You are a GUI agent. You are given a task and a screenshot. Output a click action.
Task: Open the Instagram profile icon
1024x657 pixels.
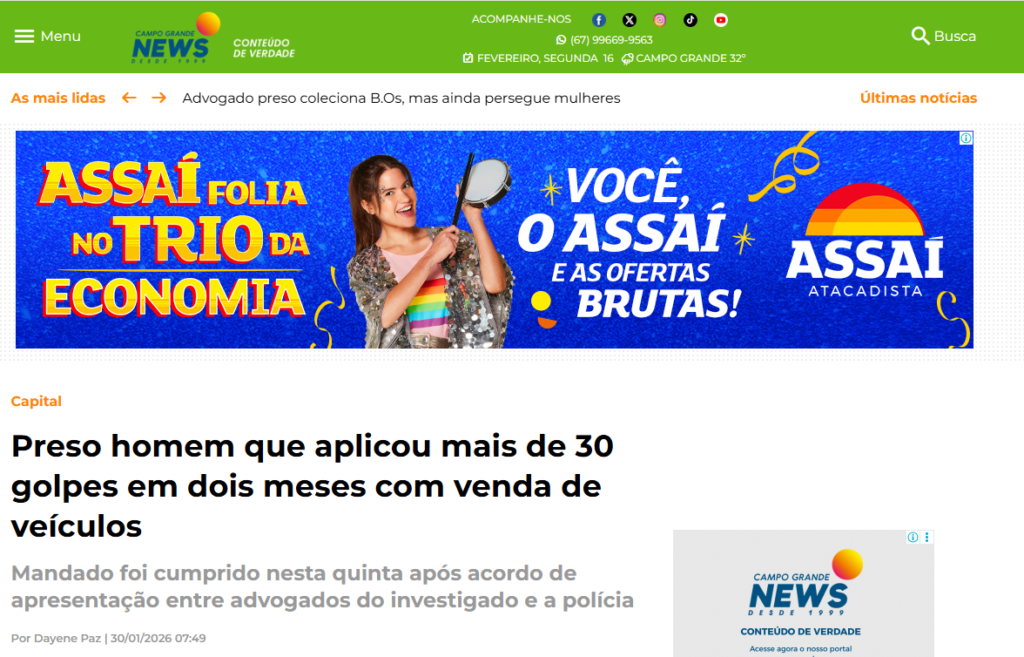[x=660, y=20]
